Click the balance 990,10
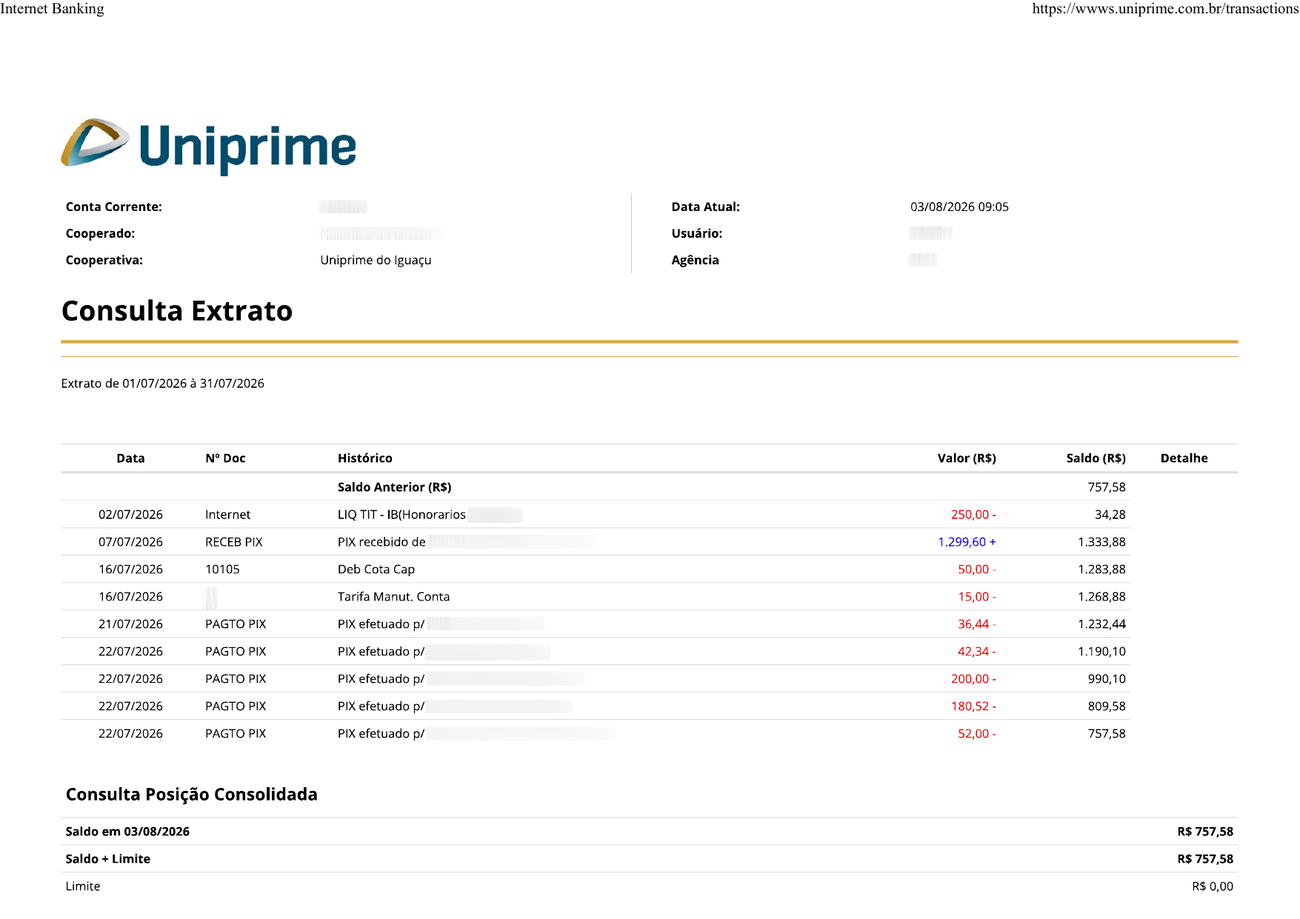The height and width of the screenshot is (919, 1300). pyautogui.click(x=1107, y=678)
